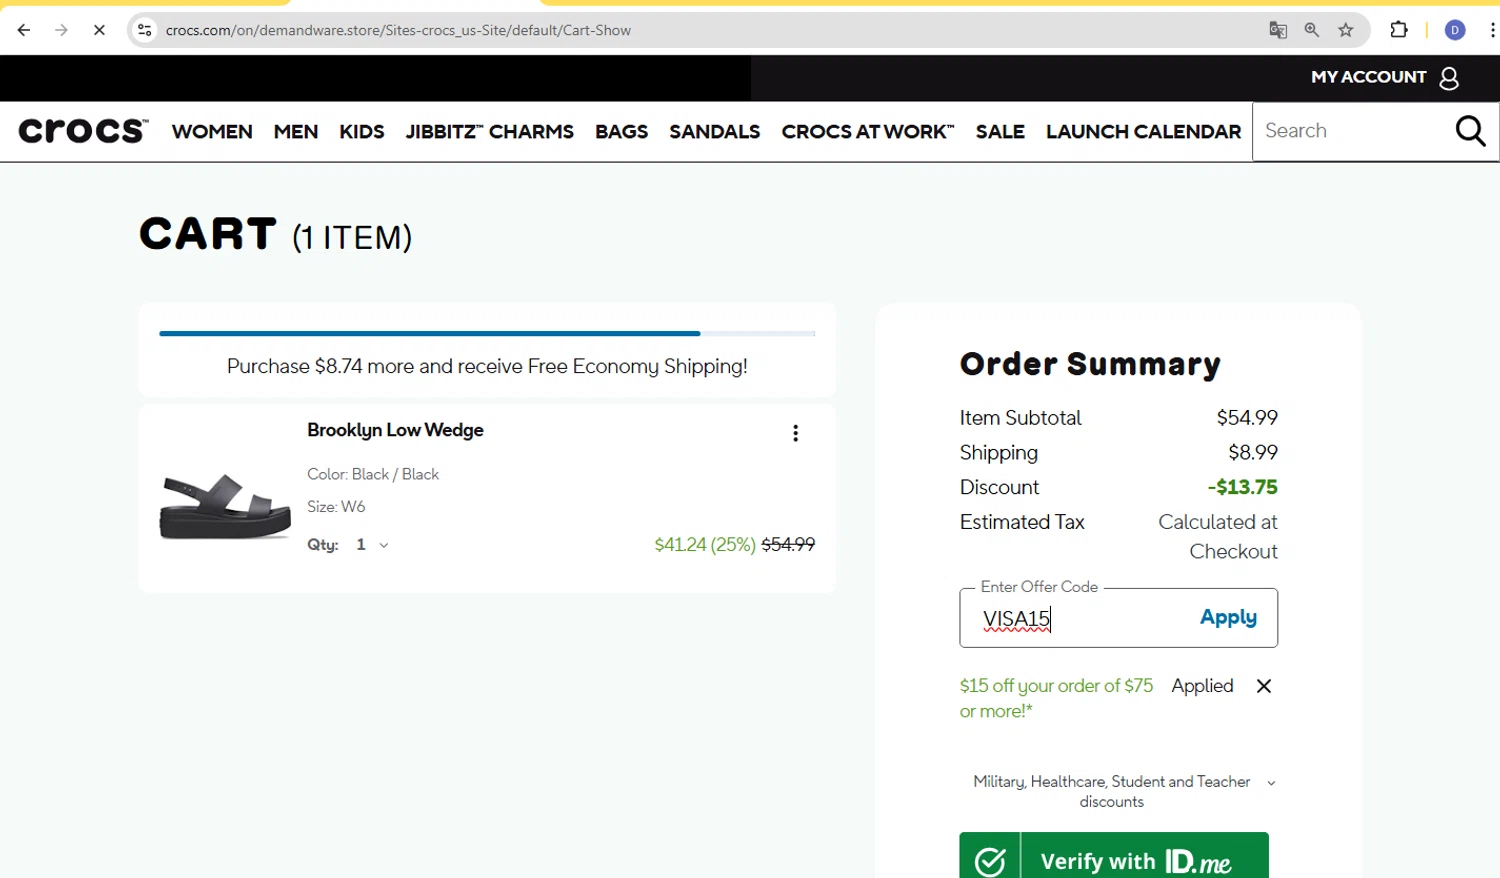Image resolution: width=1500 pixels, height=878 pixels.
Task: Click the CART (1 ITEM) heading
Action: [275, 235]
